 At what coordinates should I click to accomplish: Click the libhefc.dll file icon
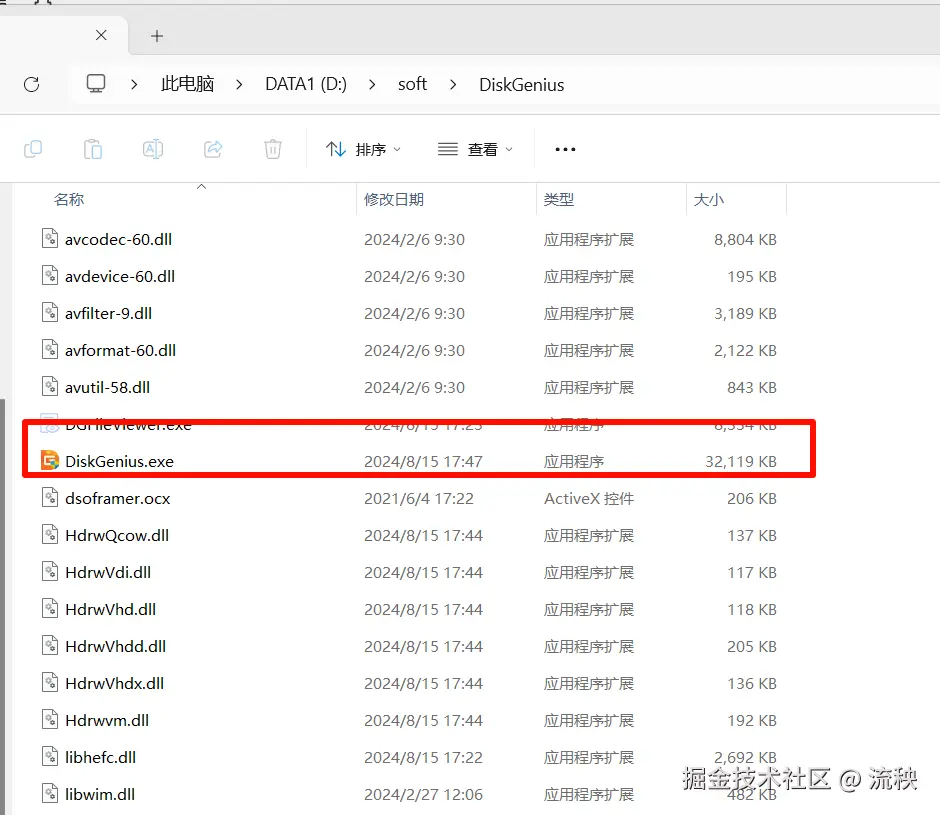click(50, 757)
